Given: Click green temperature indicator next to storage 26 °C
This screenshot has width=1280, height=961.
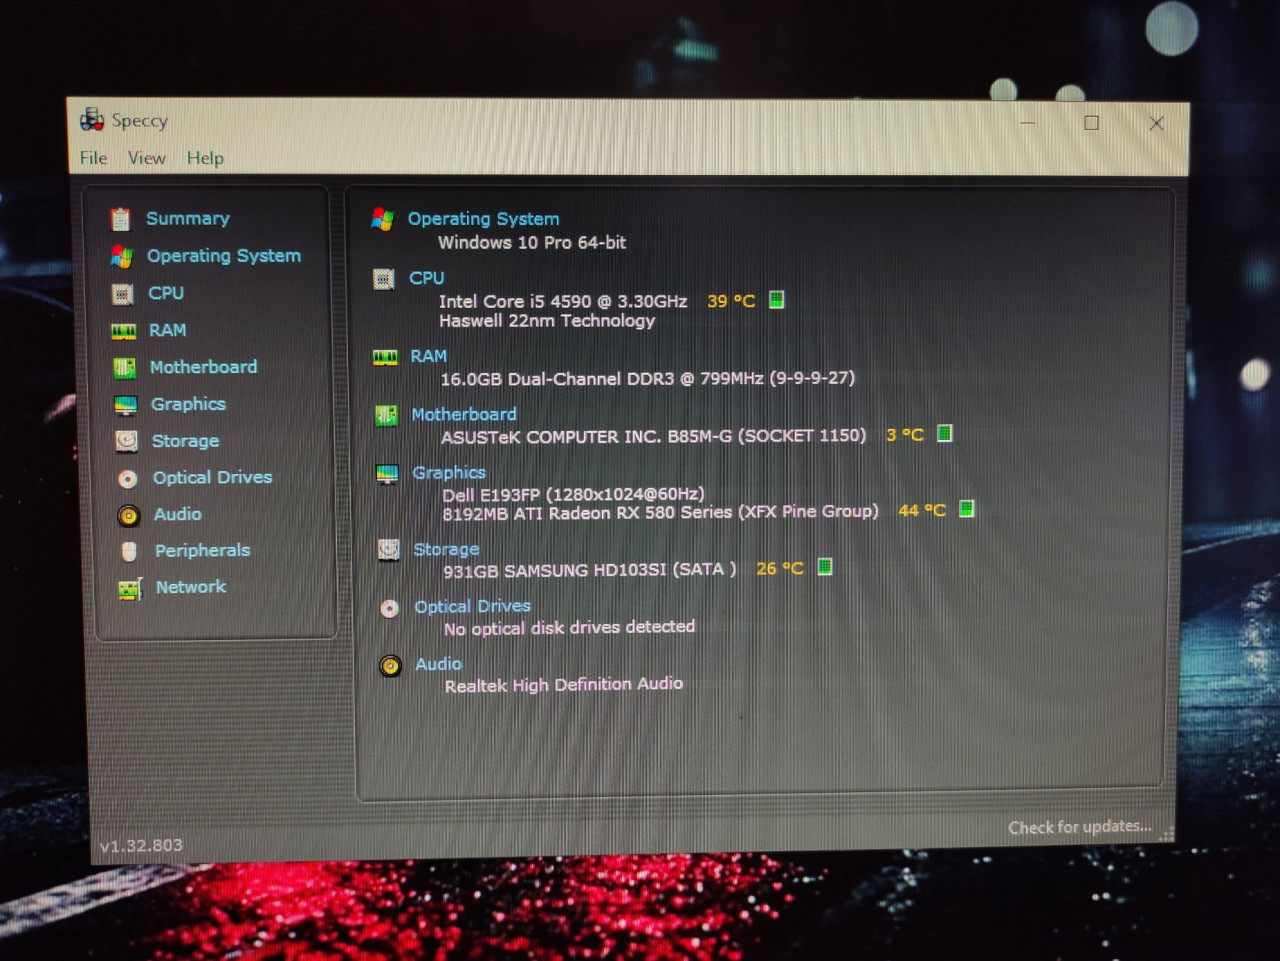Looking at the screenshot, I should click(825, 567).
